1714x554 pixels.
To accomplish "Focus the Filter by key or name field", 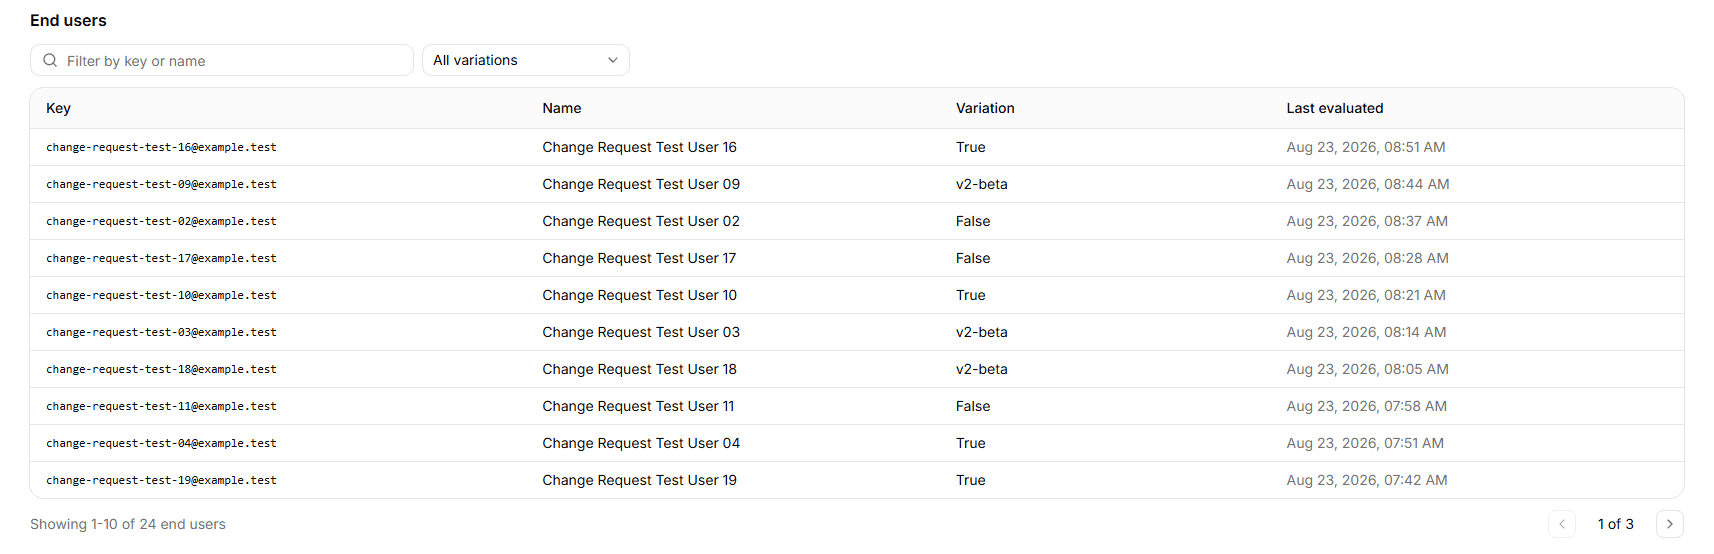I will point(222,60).
